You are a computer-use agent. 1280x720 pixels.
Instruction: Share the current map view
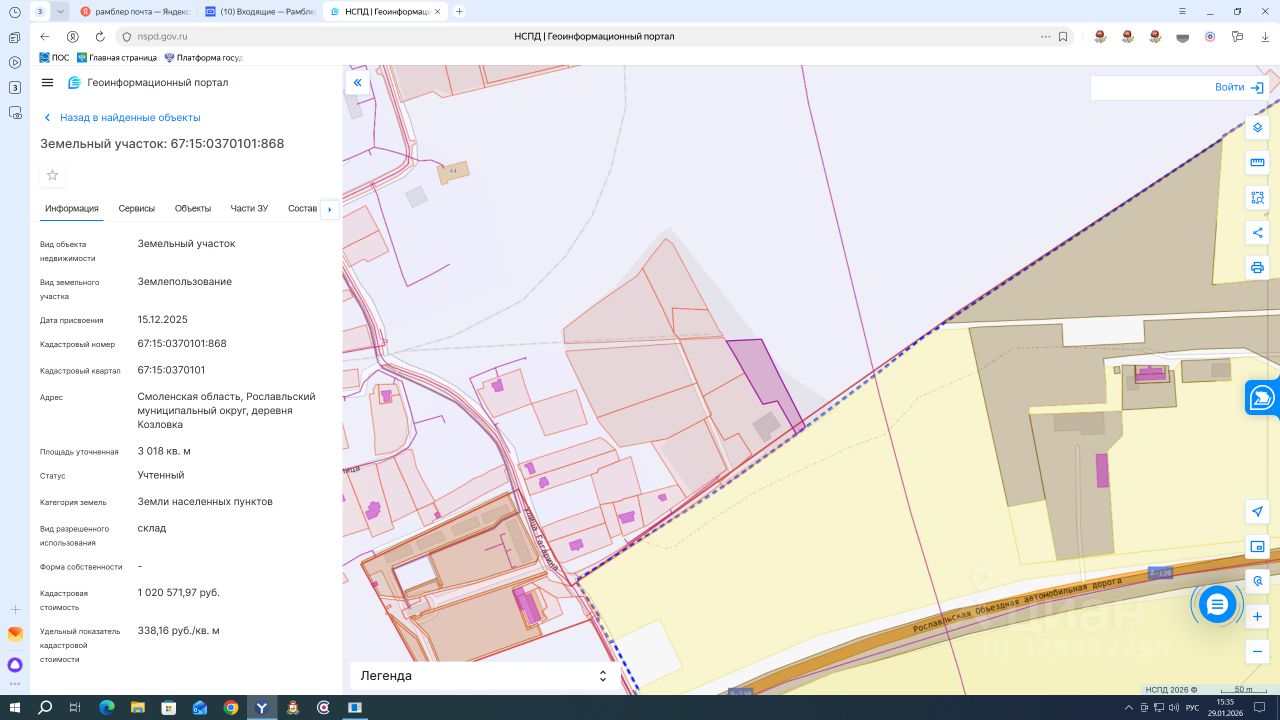click(x=1257, y=233)
